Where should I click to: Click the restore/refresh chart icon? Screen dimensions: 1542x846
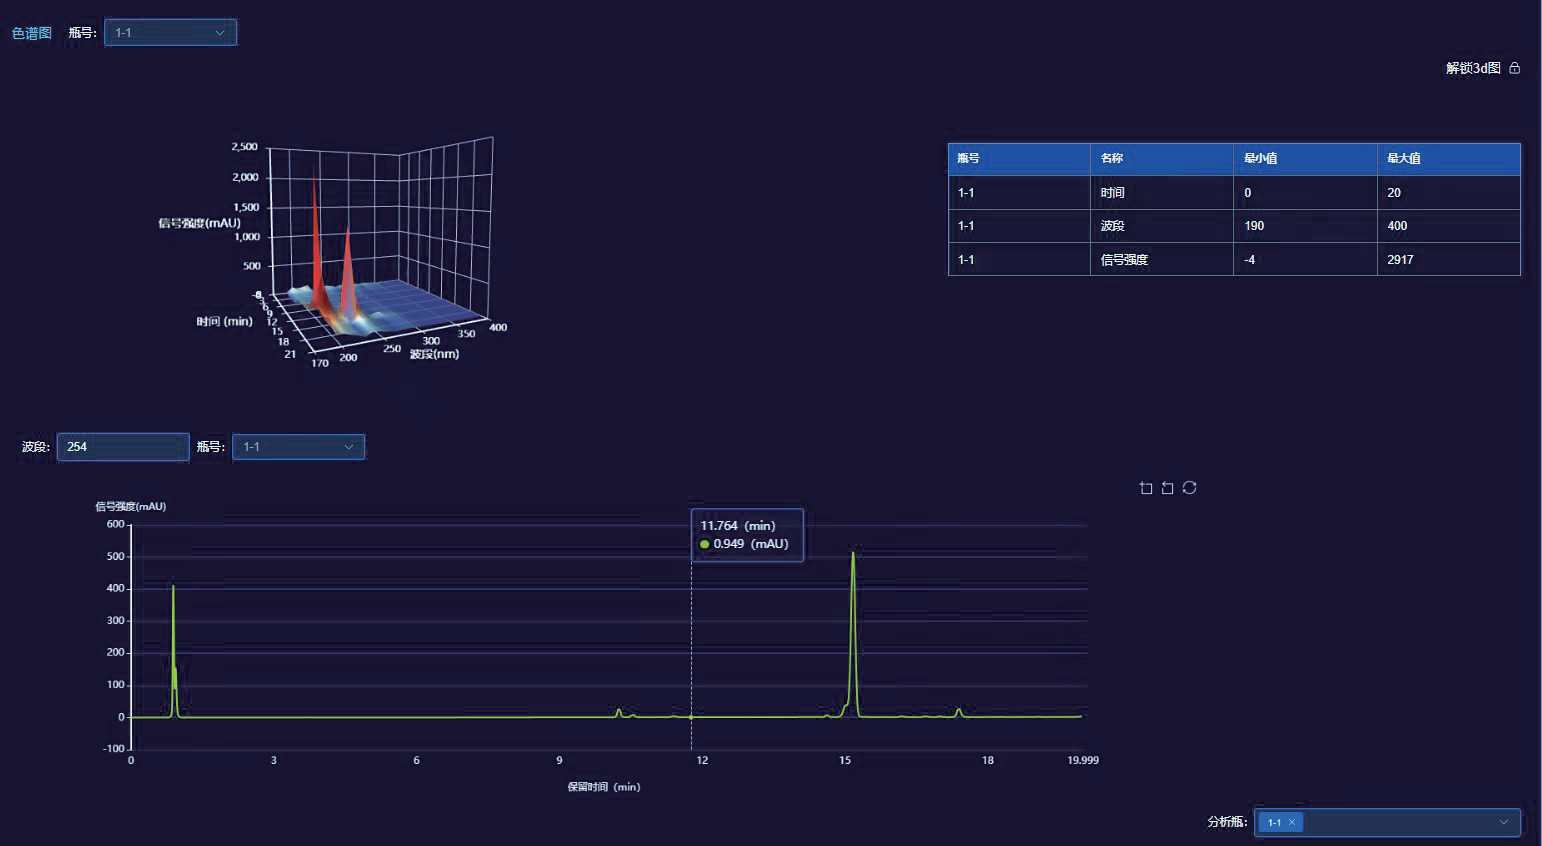[1189, 488]
